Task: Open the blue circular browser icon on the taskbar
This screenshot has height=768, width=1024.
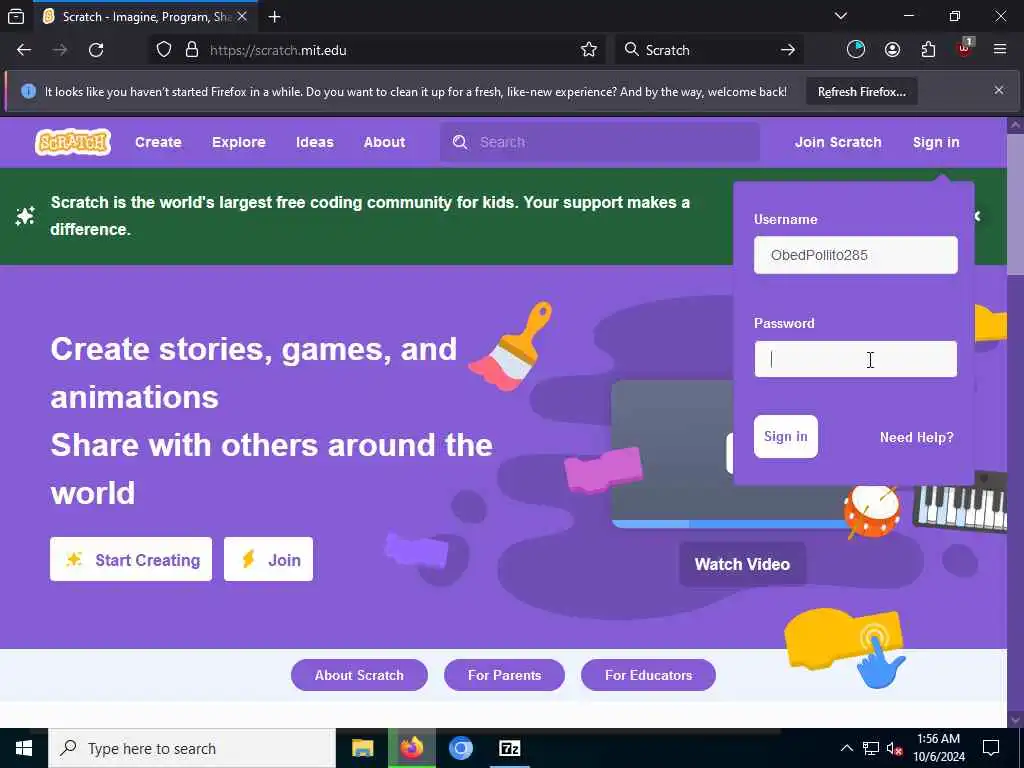Action: (461, 748)
